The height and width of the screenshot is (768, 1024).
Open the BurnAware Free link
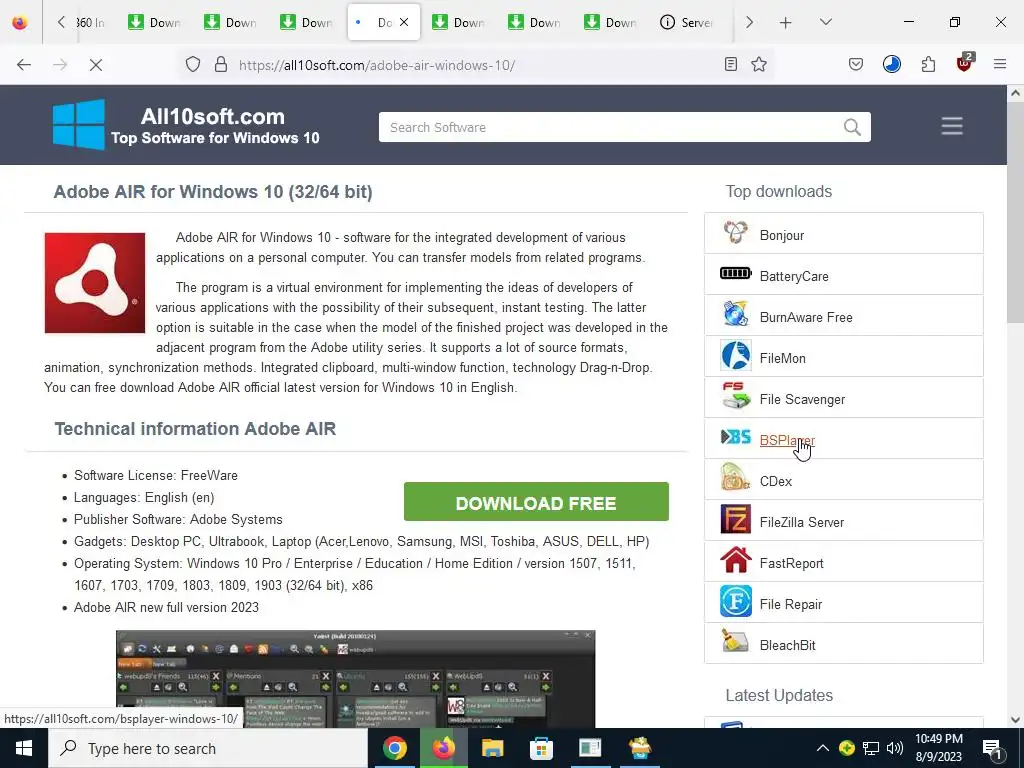pyautogui.click(x=806, y=317)
